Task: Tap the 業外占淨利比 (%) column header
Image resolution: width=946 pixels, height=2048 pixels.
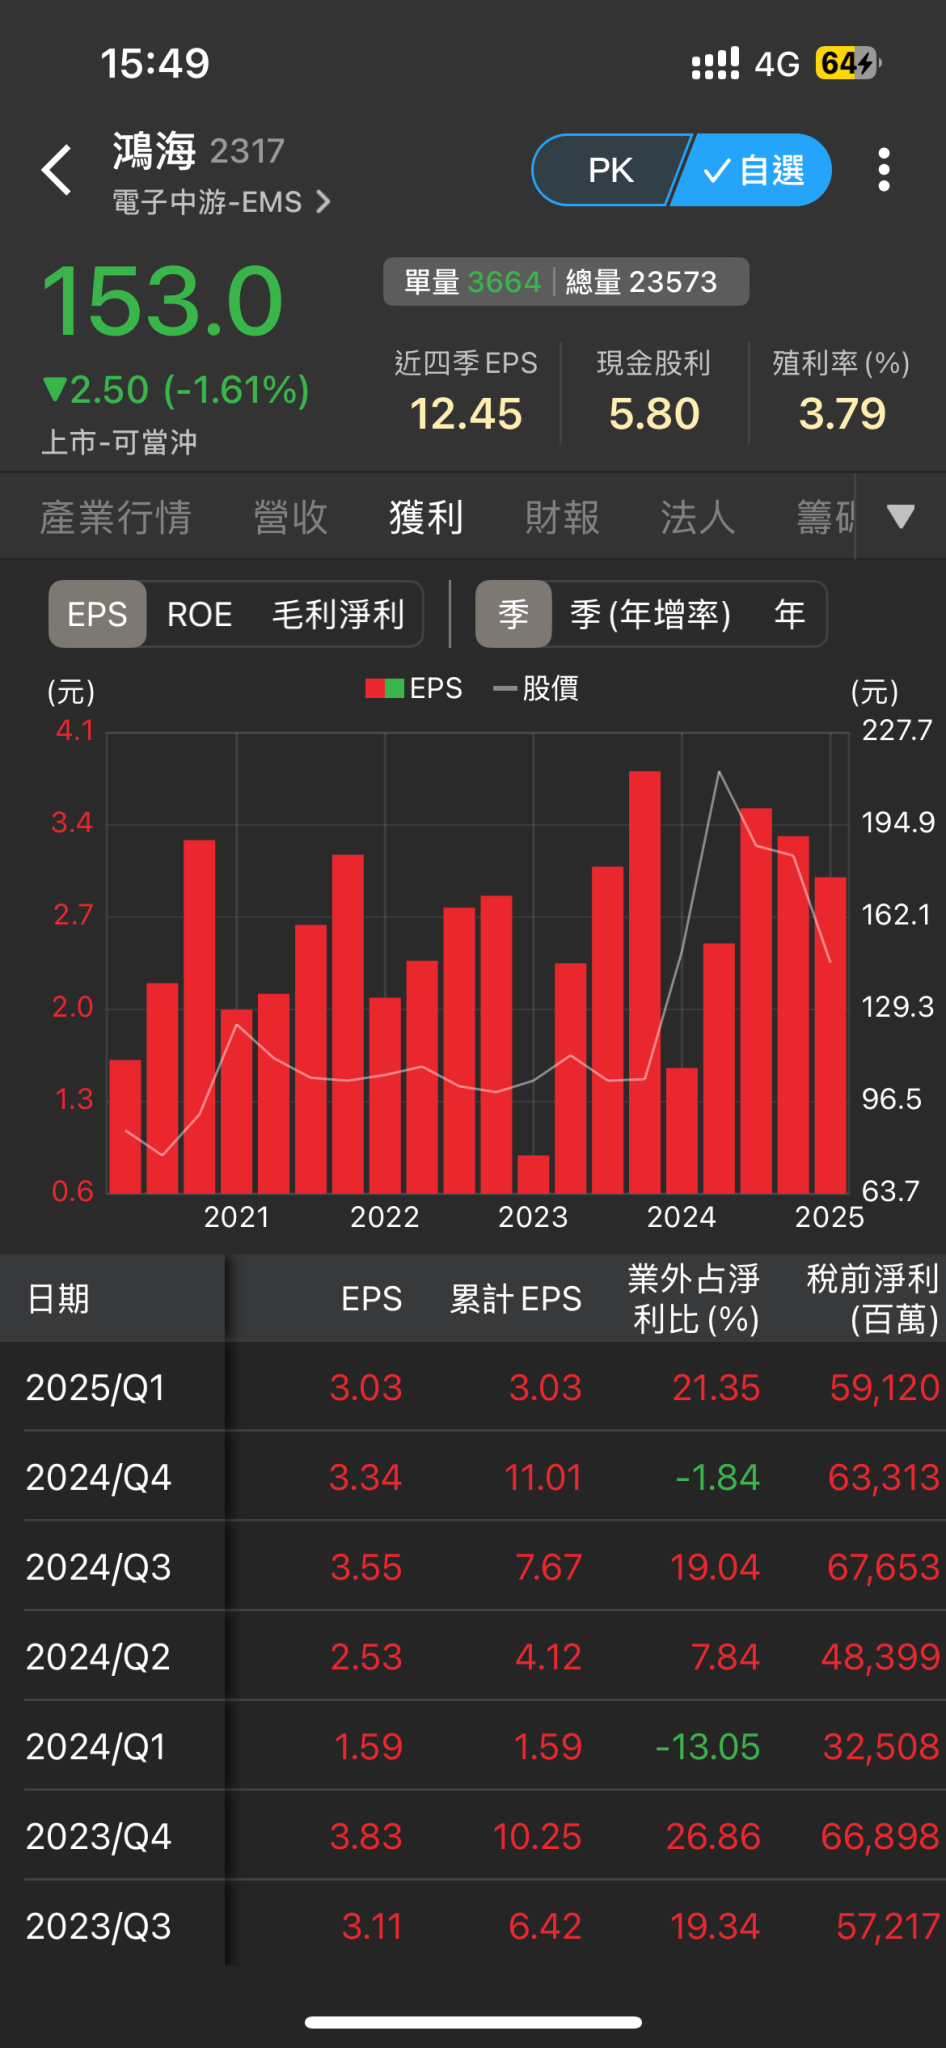Action: [x=693, y=1298]
